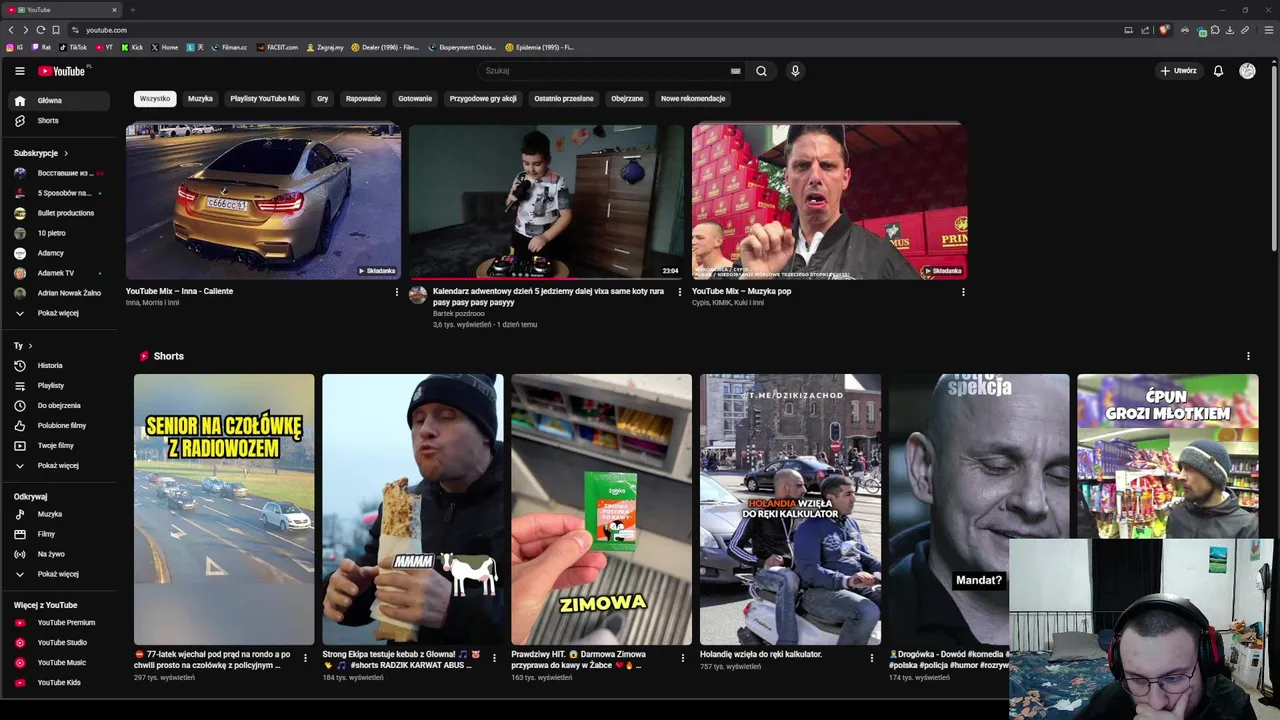Viewport: 1280px width, 720px height.
Task: Open Shorts shelf options menu
Action: click(x=1248, y=356)
